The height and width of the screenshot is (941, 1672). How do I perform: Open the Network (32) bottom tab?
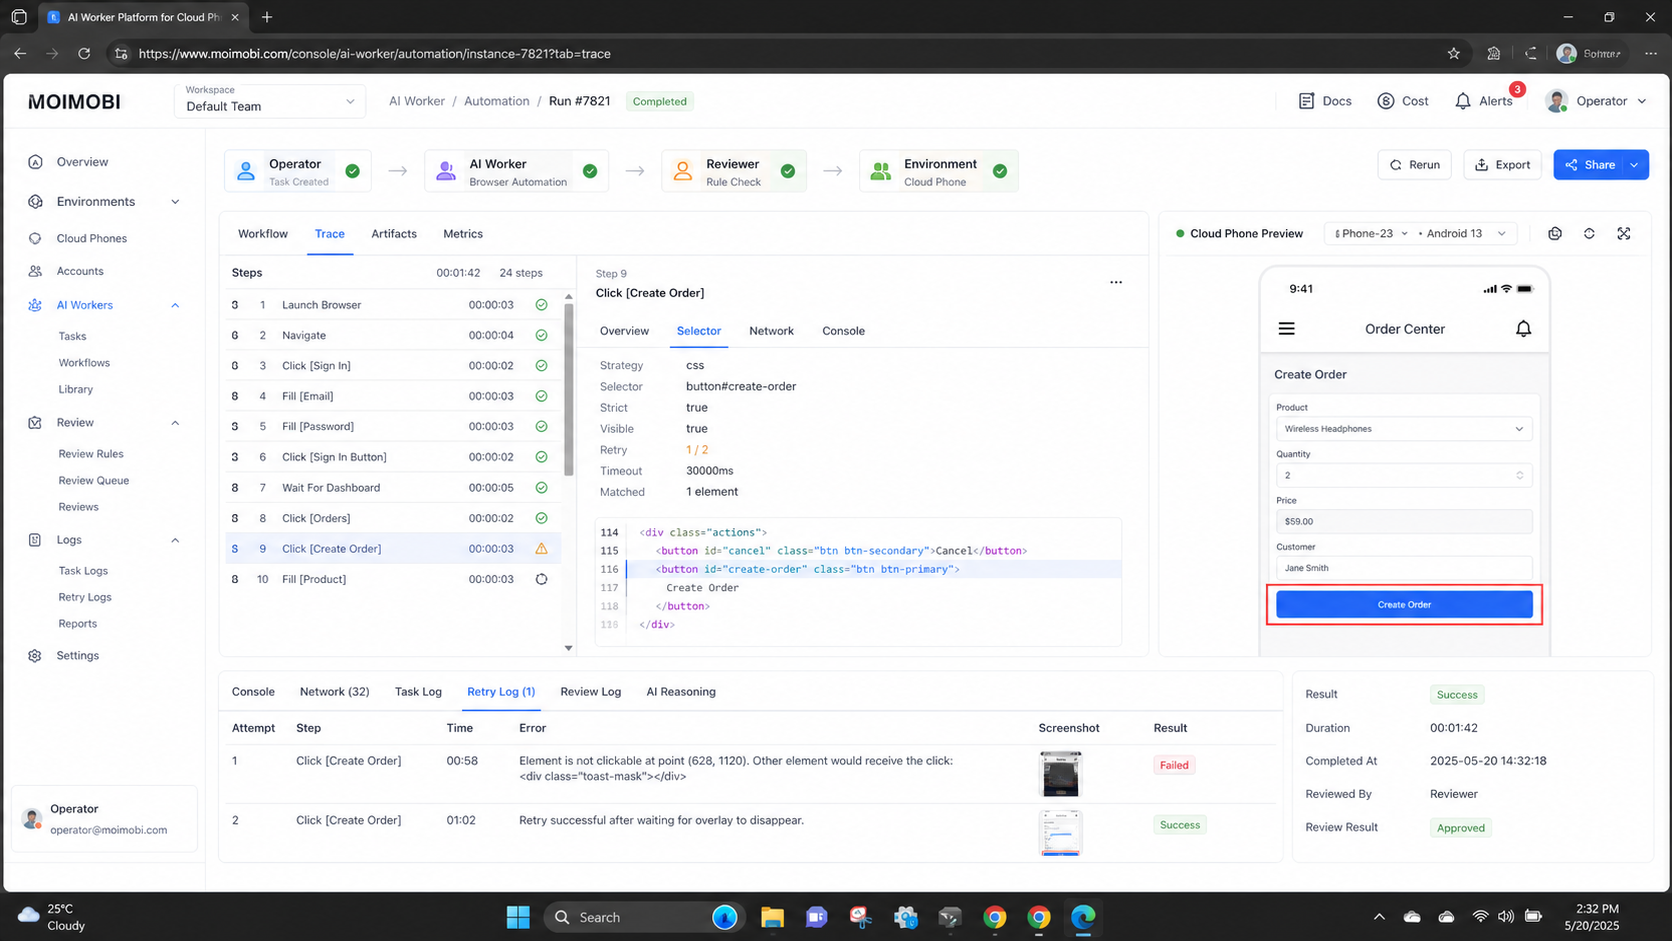334,692
